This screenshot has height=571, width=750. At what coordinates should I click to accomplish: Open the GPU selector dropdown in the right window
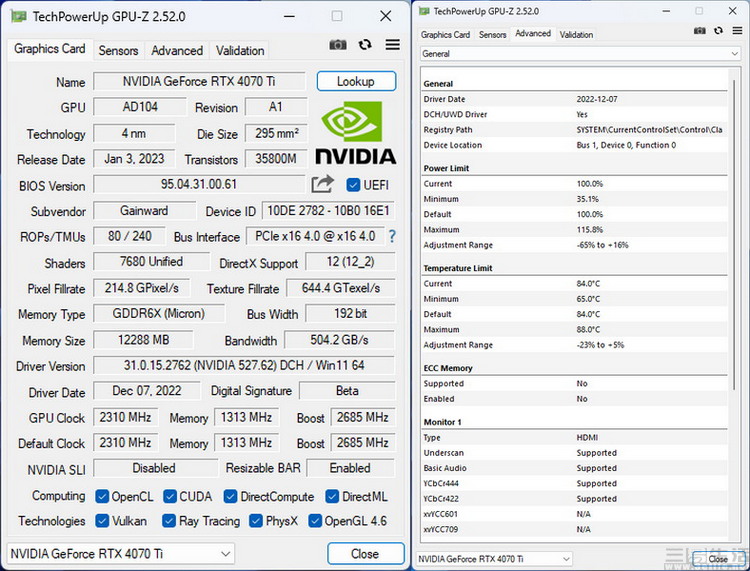click(x=494, y=559)
